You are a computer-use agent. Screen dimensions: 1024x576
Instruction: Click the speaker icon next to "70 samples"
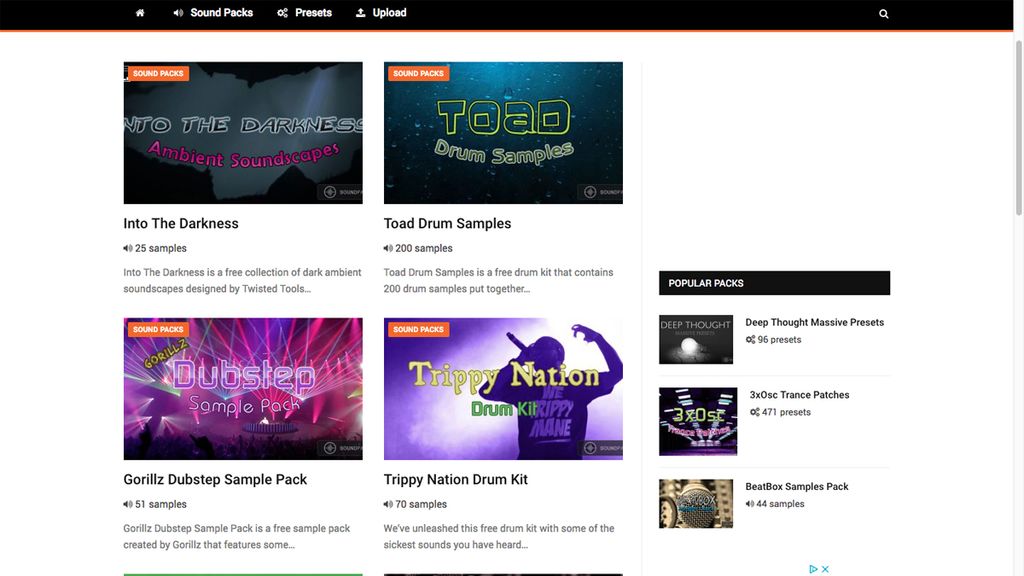pos(387,503)
